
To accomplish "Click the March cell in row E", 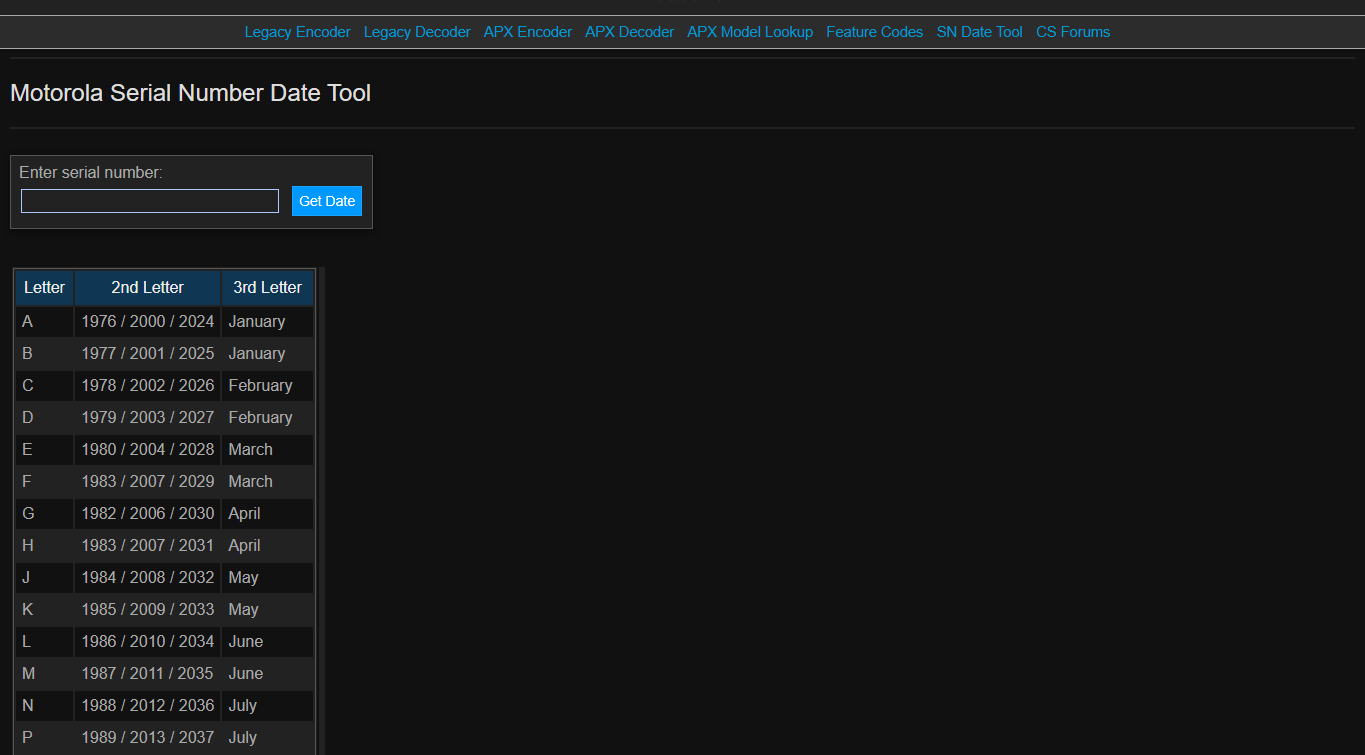I will click(268, 450).
